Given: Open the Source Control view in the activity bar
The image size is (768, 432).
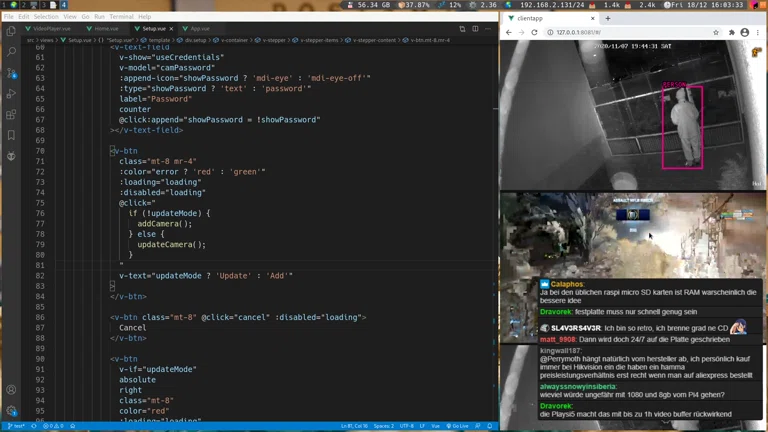Looking at the screenshot, I should tap(11, 73).
